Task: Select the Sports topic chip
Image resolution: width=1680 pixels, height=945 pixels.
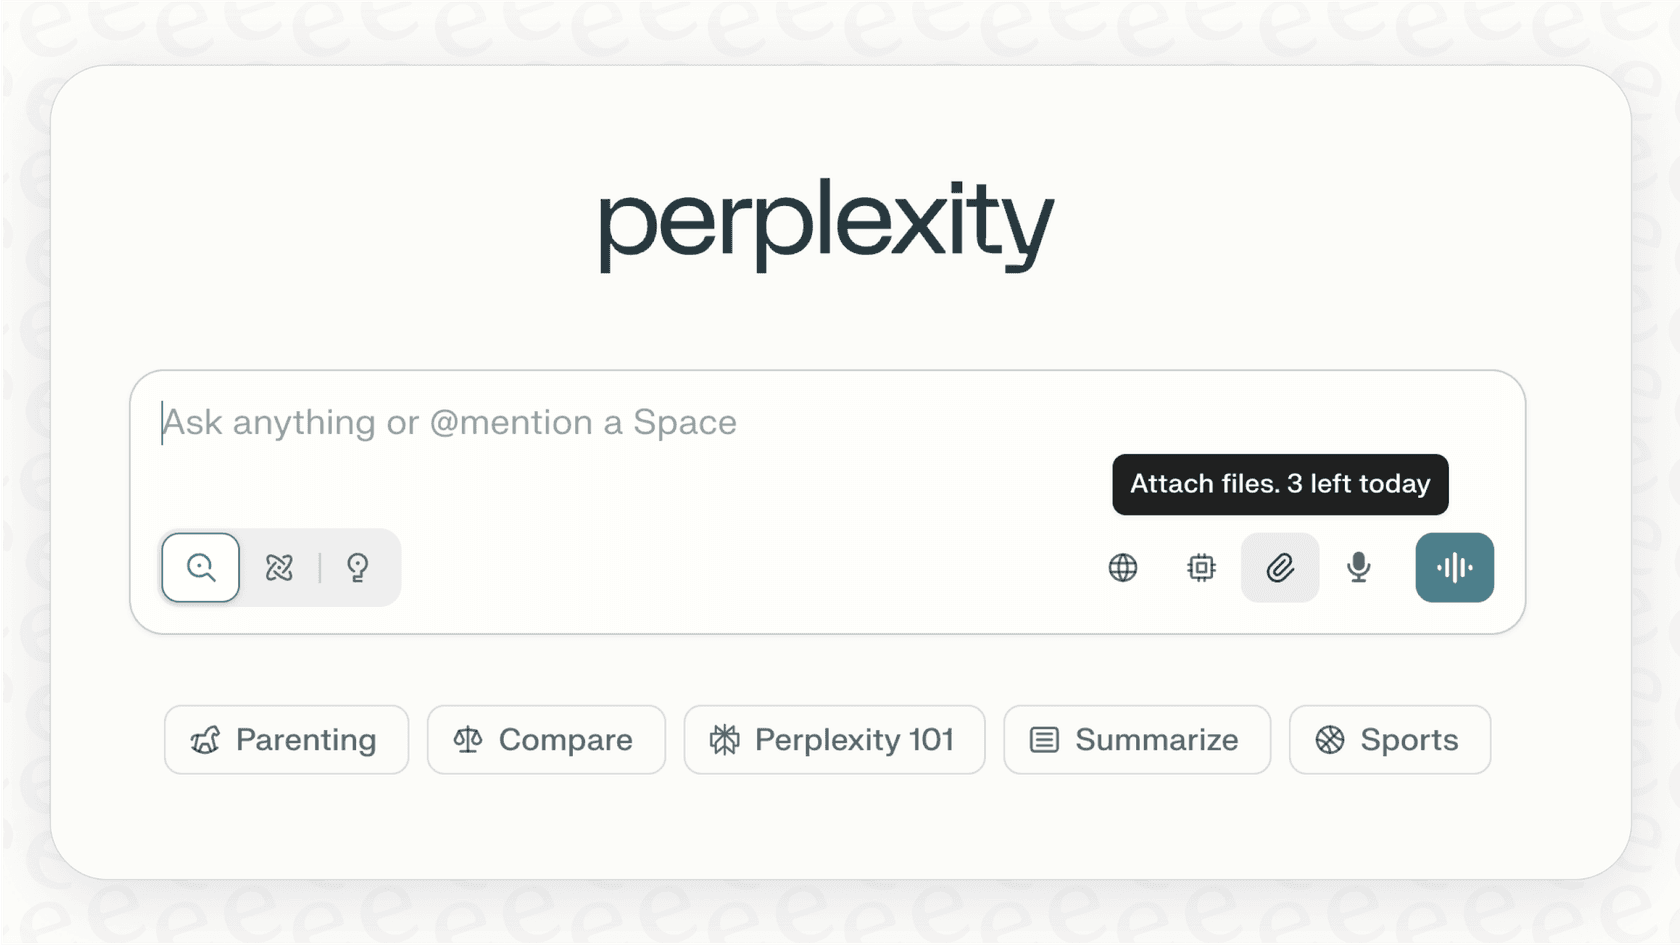Action: 1389,740
